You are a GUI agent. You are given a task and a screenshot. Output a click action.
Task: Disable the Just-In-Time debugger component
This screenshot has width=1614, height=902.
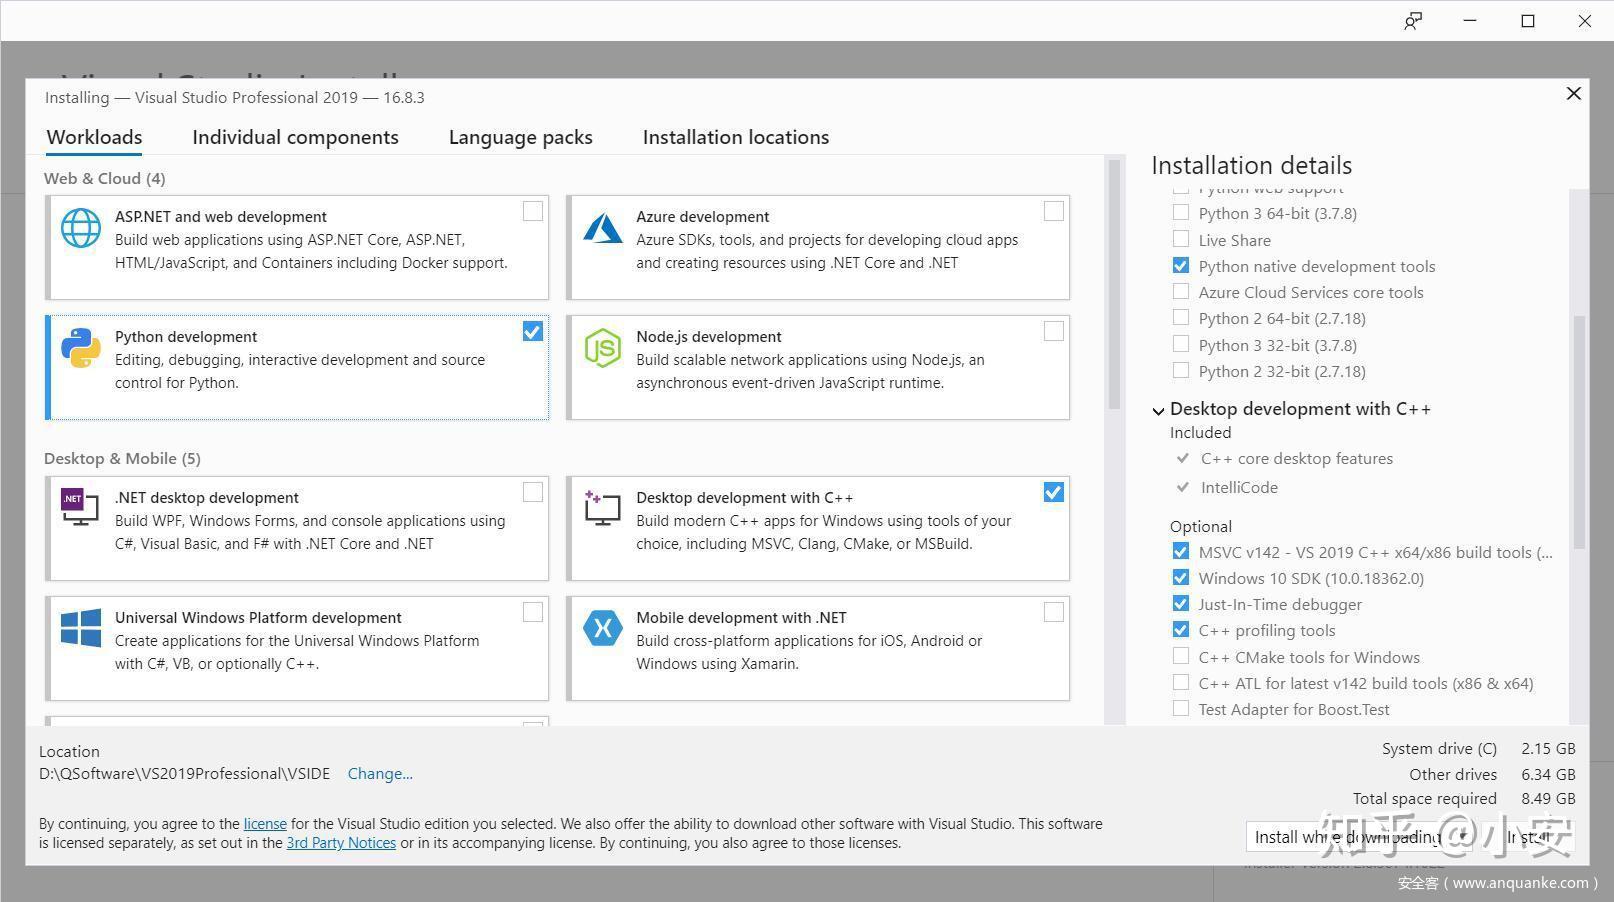coord(1181,604)
